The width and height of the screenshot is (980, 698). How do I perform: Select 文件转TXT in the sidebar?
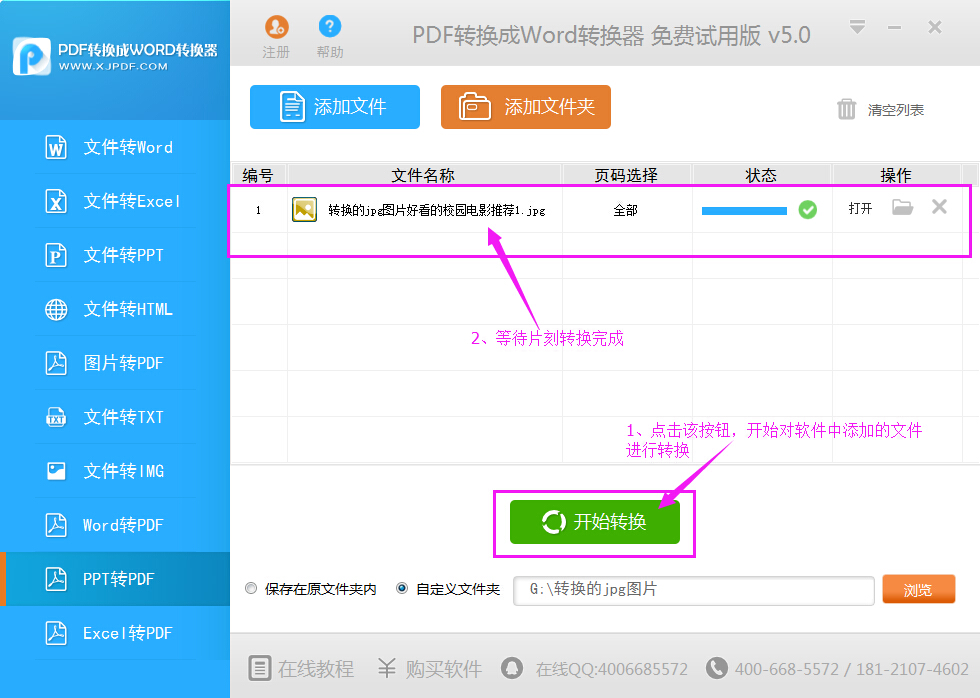[115, 417]
